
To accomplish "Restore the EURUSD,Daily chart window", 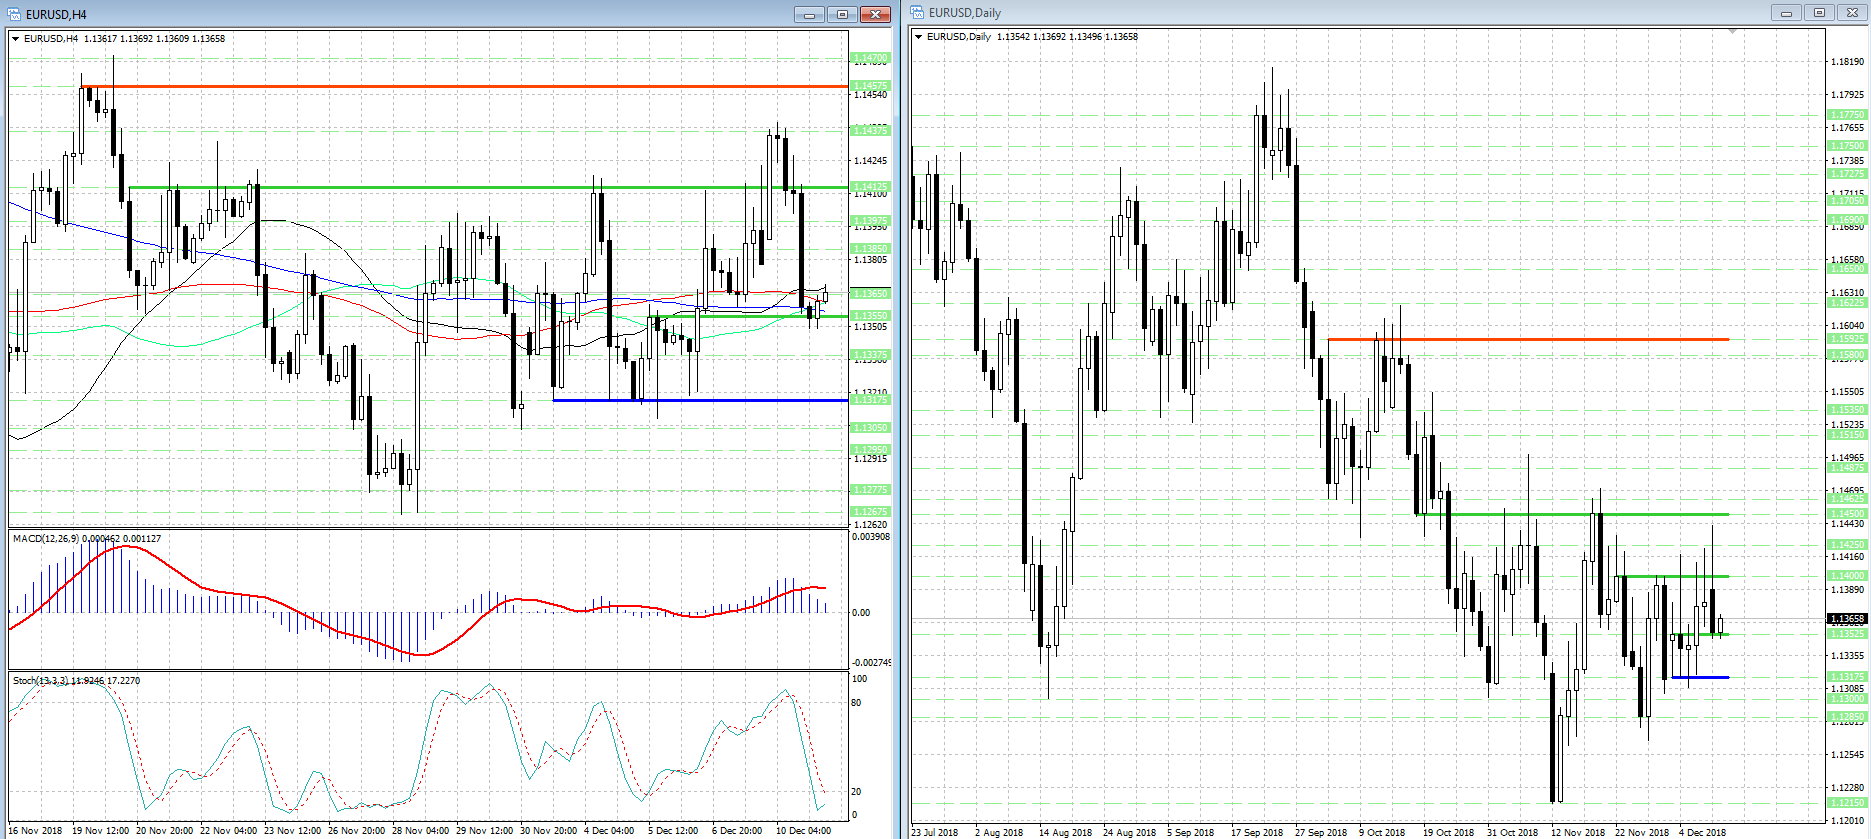I will pos(1819,13).
